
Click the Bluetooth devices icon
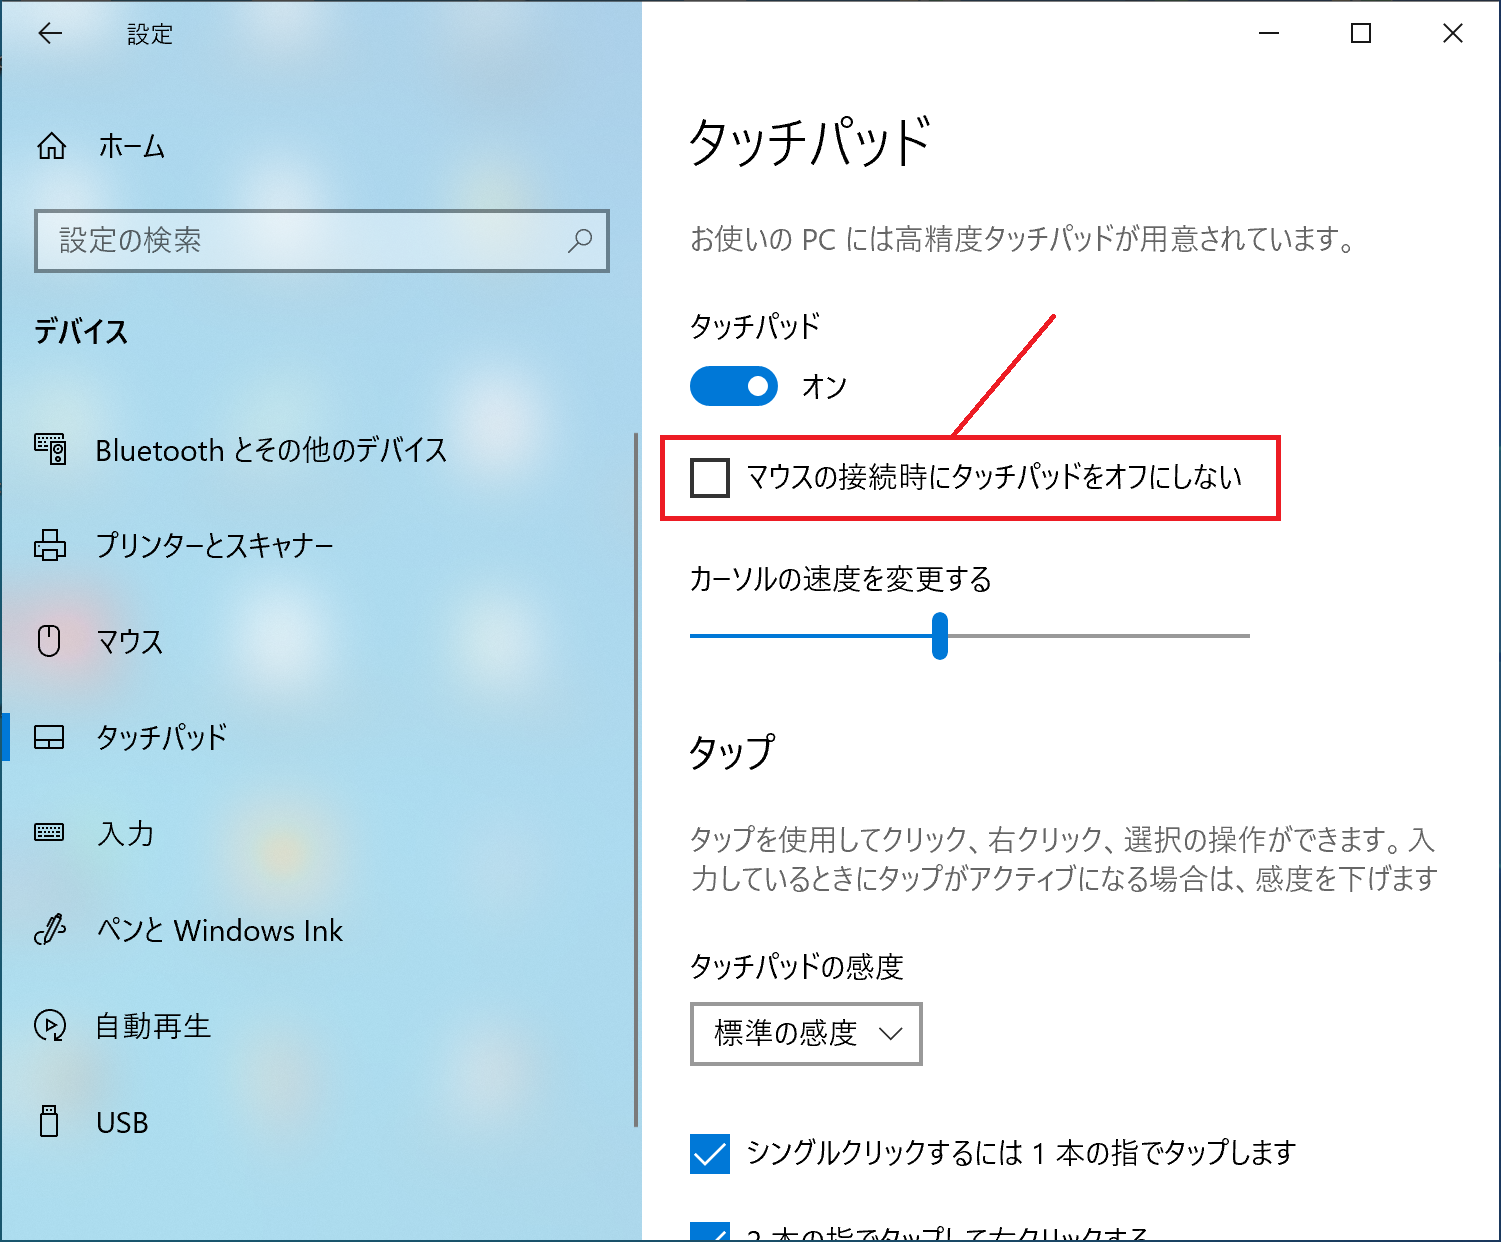50,450
